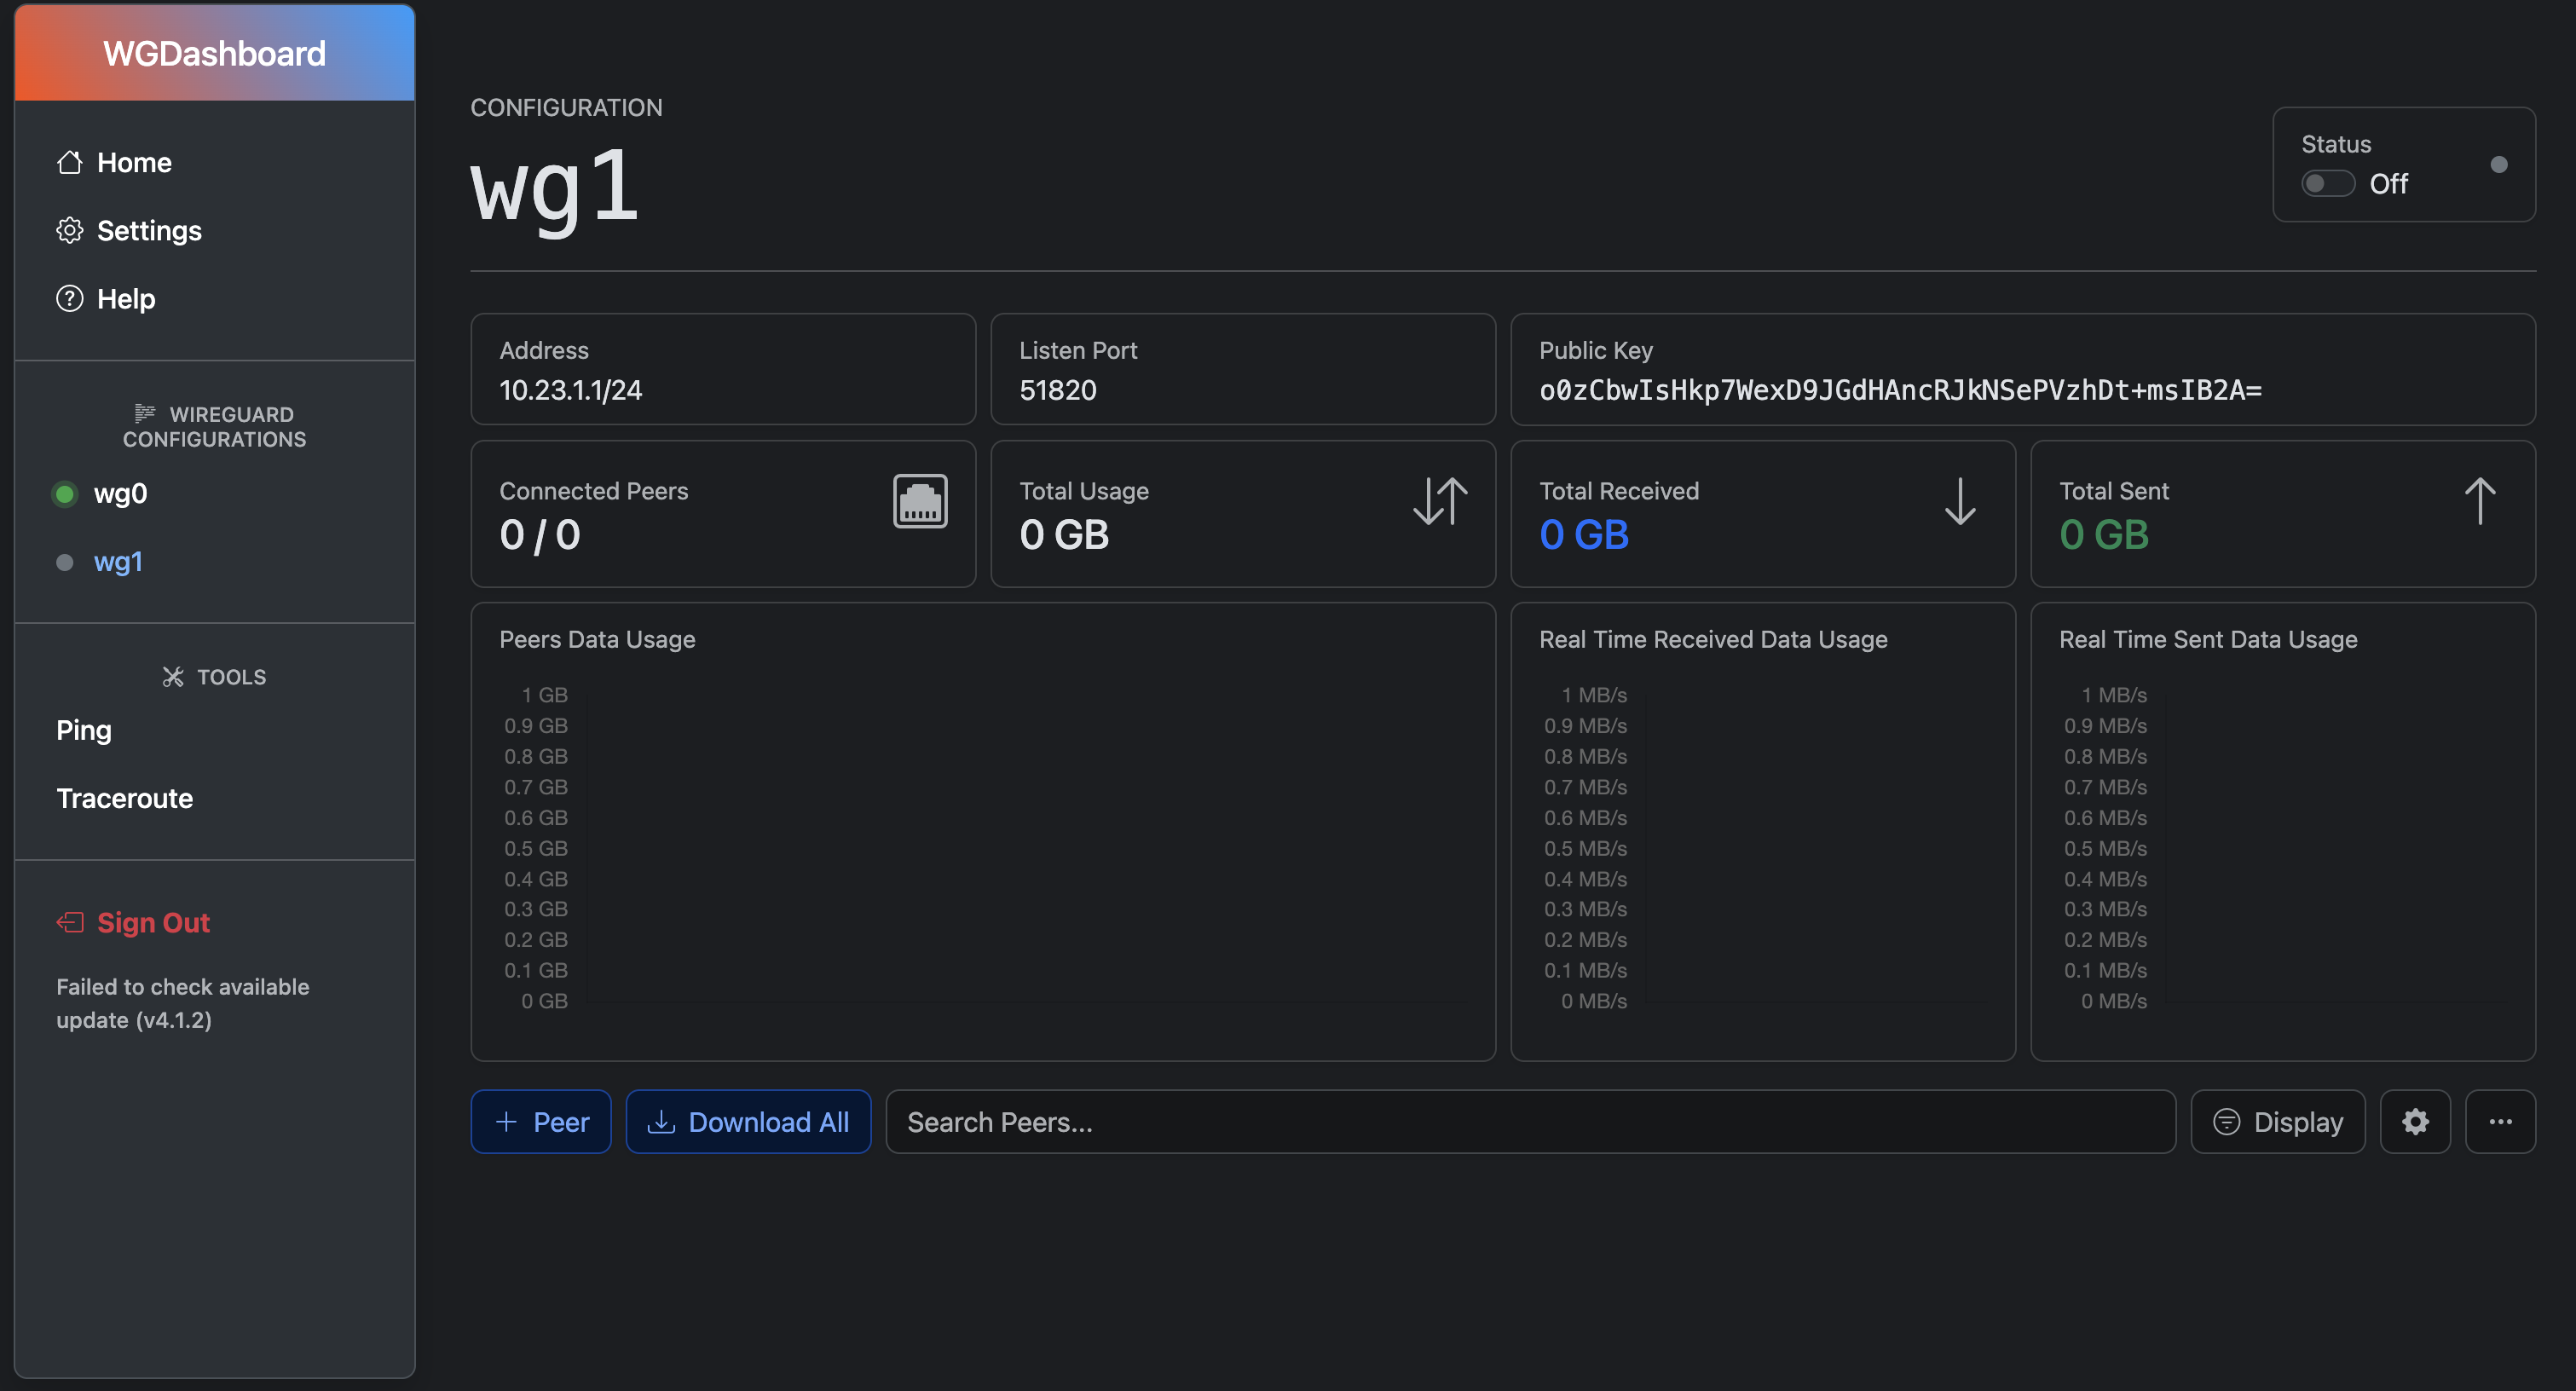Click the green Total Sent 0 GB value
The image size is (2576, 1391).
point(2104,535)
